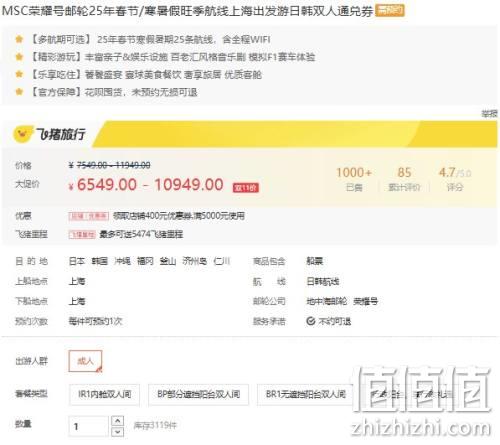Choose the BP部分遮挡阳台双人间 package

coord(198,394)
